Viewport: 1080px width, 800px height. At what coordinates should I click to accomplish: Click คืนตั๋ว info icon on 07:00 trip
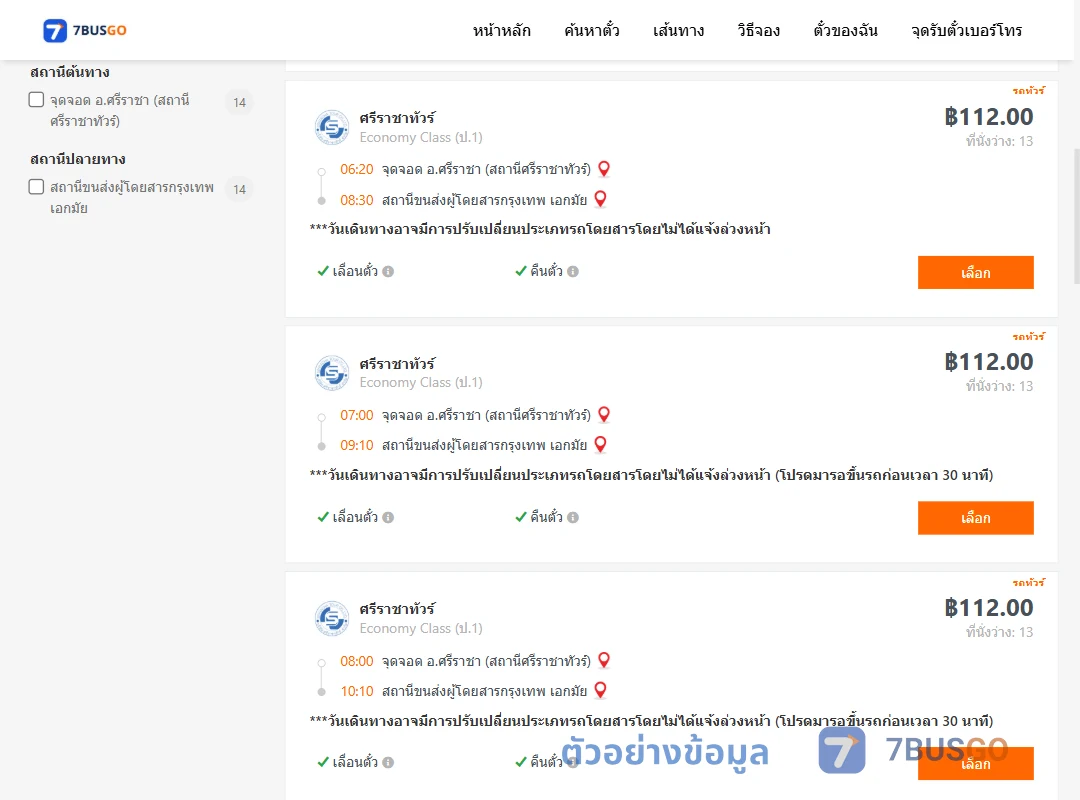click(573, 517)
